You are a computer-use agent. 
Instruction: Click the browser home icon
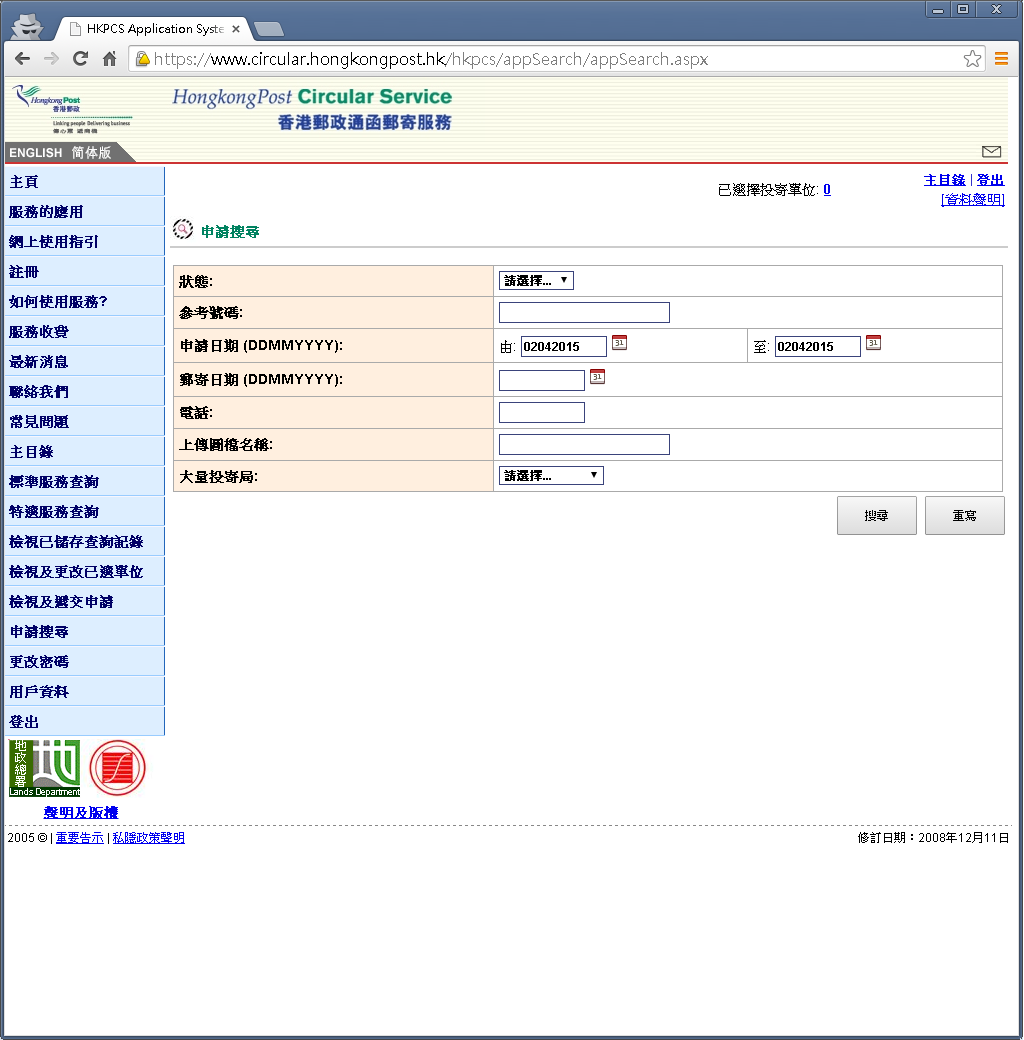pyautogui.click(x=108, y=59)
